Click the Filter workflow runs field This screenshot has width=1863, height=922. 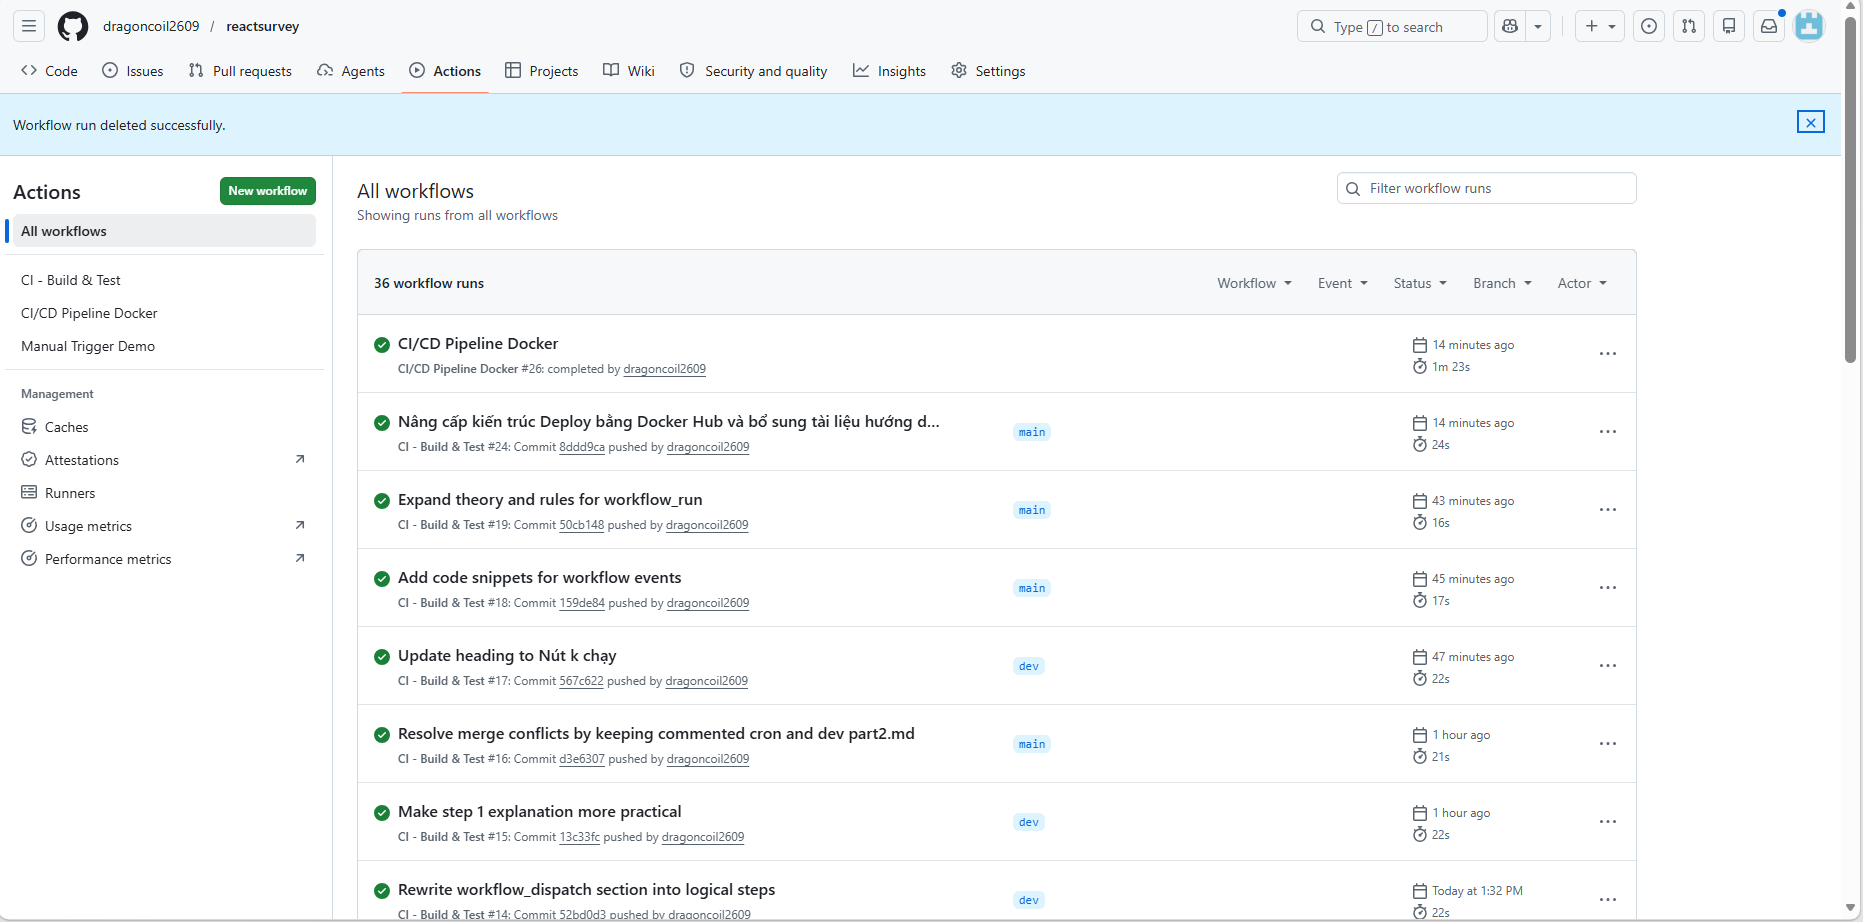coord(1486,188)
